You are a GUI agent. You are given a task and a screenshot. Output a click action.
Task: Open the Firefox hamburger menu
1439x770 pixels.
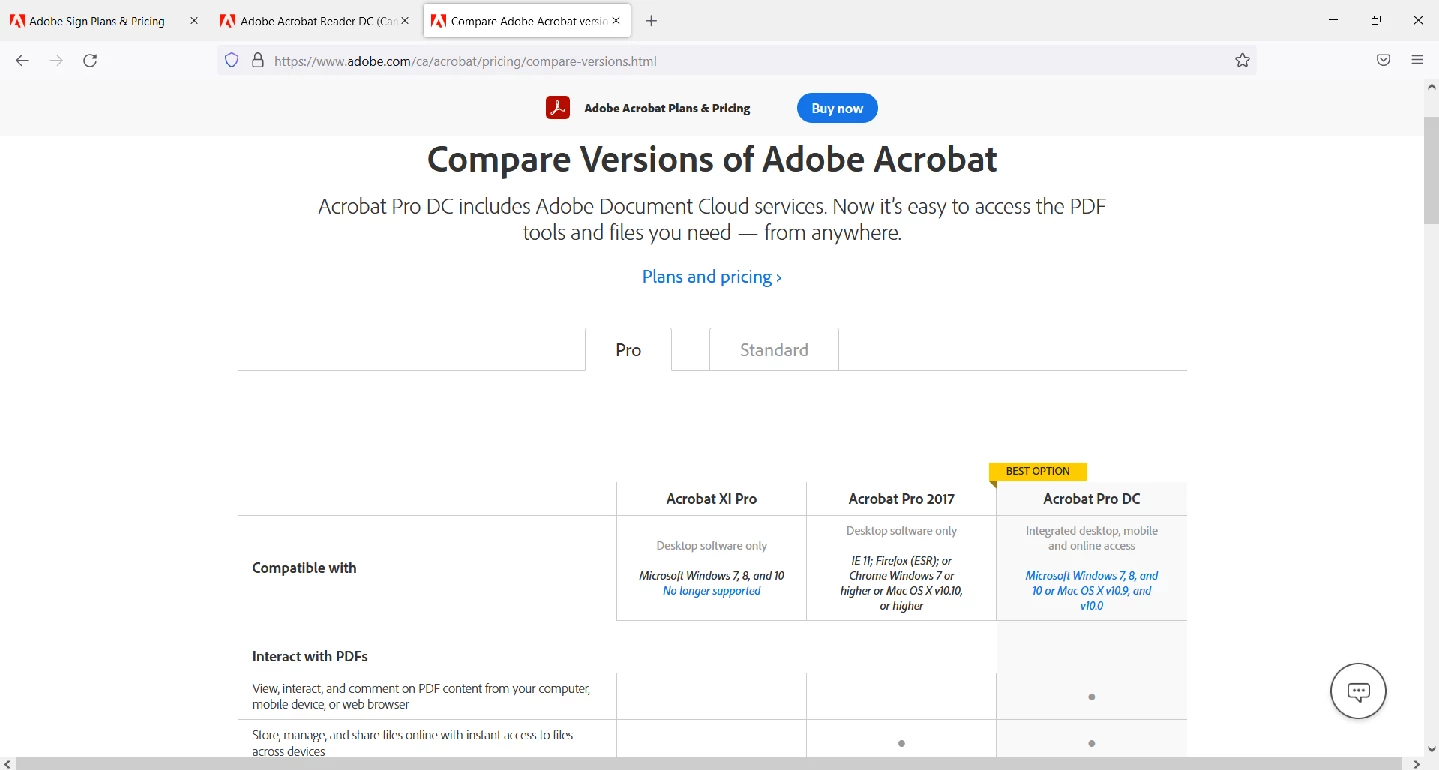(x=1417, y=60)
